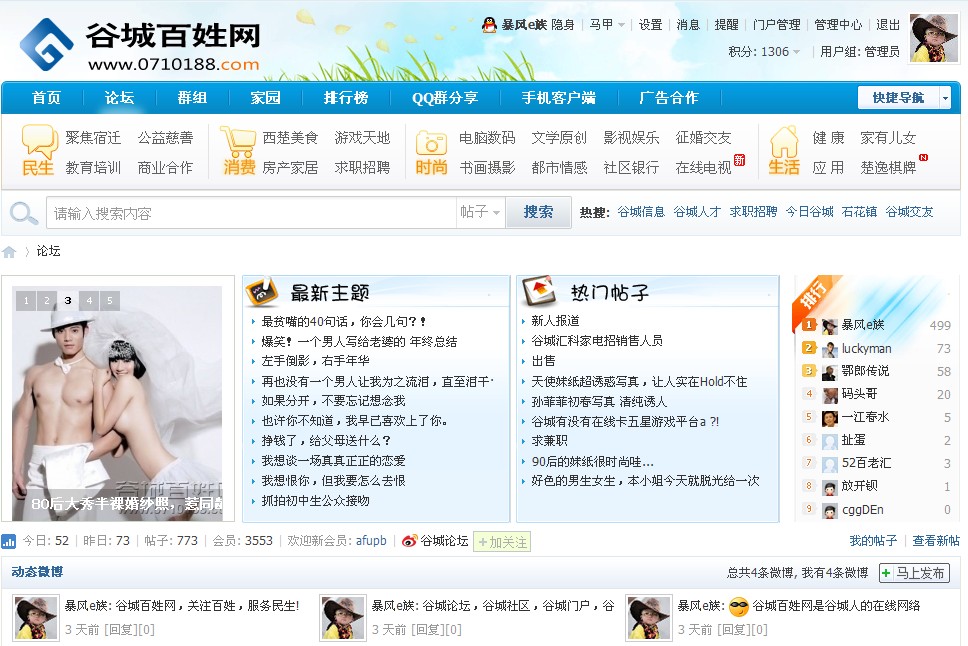Open the 论坛 nav tab
The height and width of the screenshot is (646, 968).
click(x=119, y=98)
